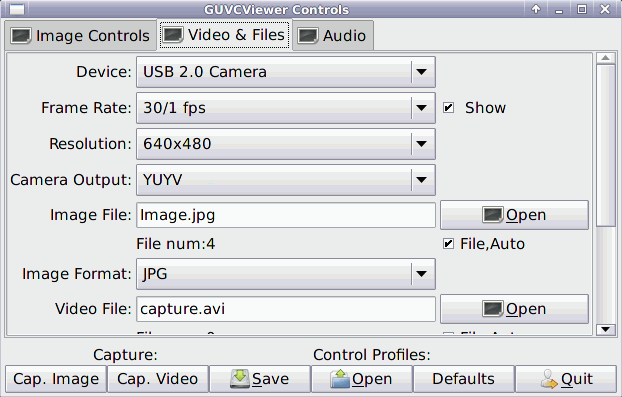The height and width of the screenshot is (397, 622).
Task: Click into the Video File text field
Action: (286, 309)
